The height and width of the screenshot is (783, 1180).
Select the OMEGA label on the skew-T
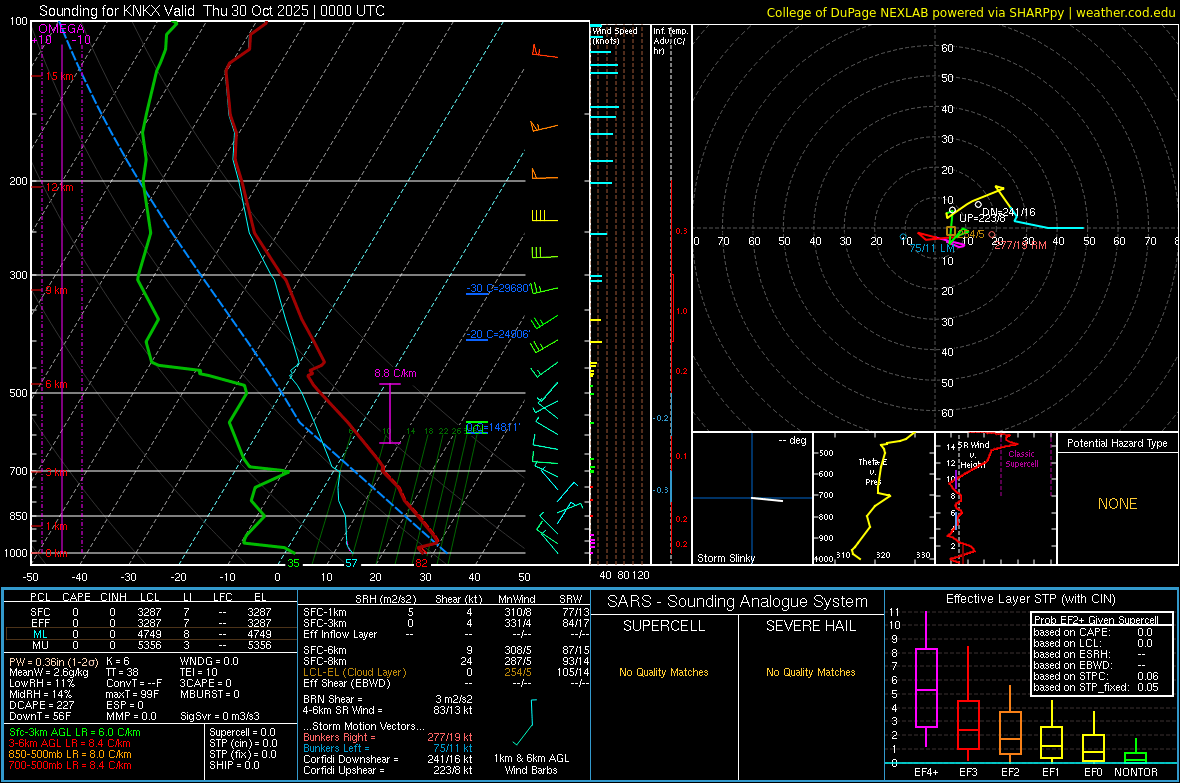(62, 29)
